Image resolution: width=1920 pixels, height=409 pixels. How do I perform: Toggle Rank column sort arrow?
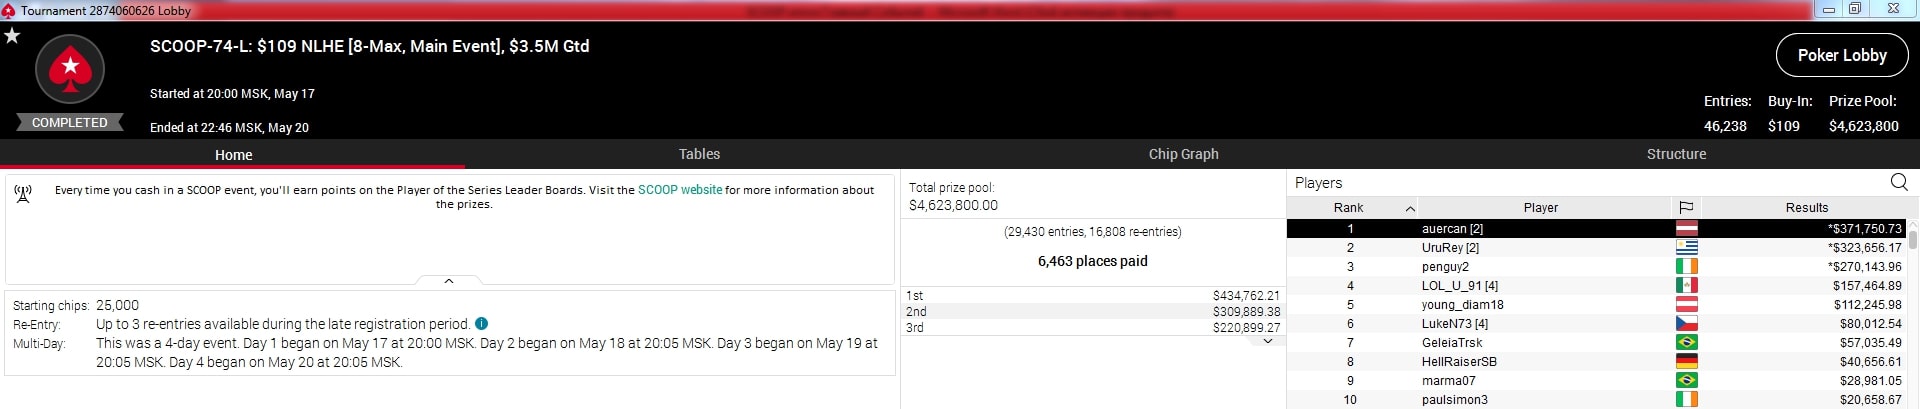point(1410,208)
